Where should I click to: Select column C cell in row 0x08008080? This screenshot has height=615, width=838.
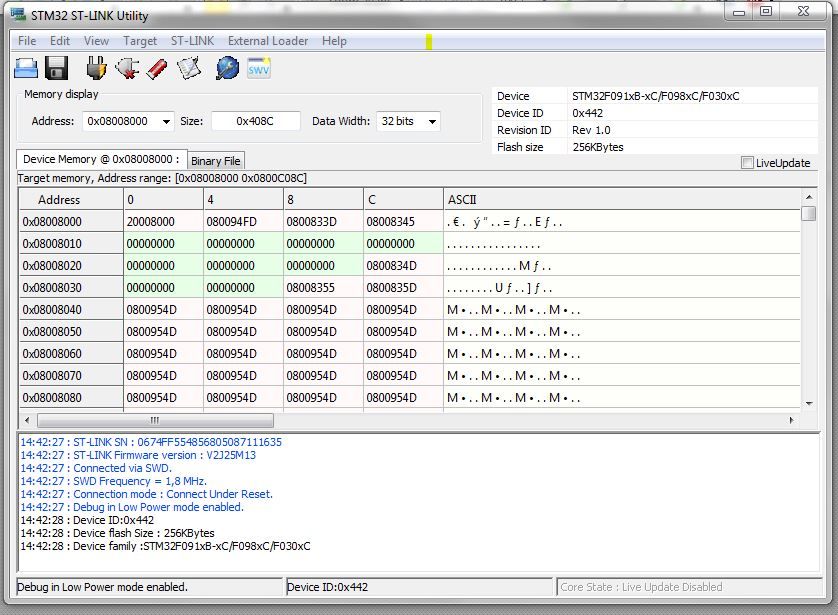404,398
